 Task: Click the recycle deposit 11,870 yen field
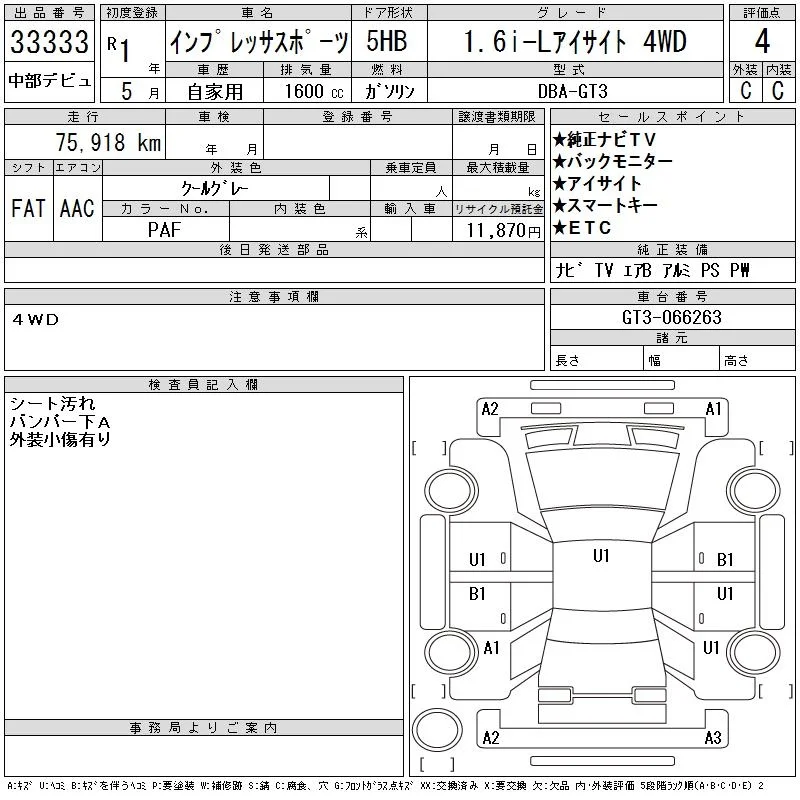(498, 230)
